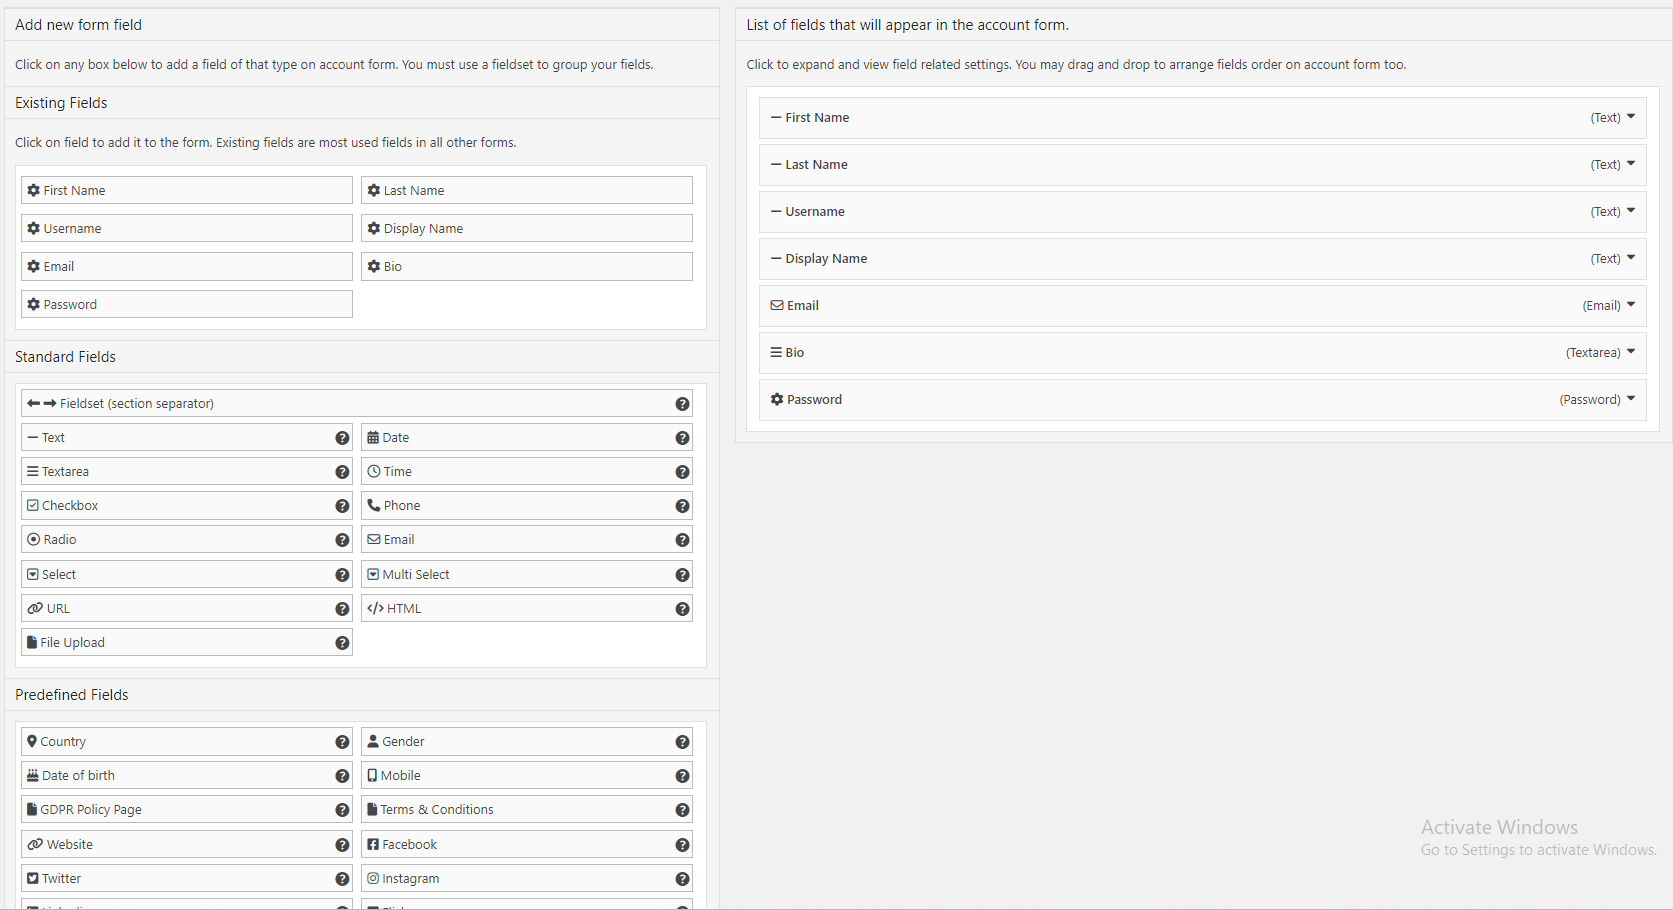
Task: Expand the Email field settings arrow
Action: (1630, 305)
